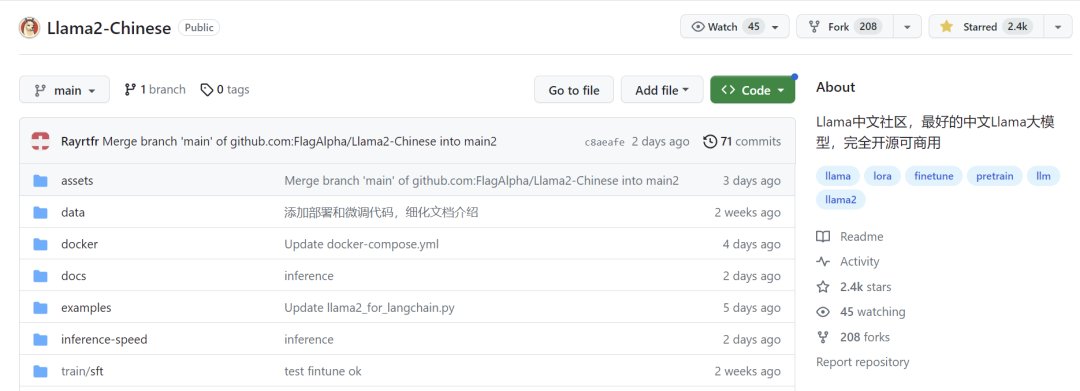Viewport: 1080px width, 391px height.
Task: Click the Go to file button
Action: point(574,90)
